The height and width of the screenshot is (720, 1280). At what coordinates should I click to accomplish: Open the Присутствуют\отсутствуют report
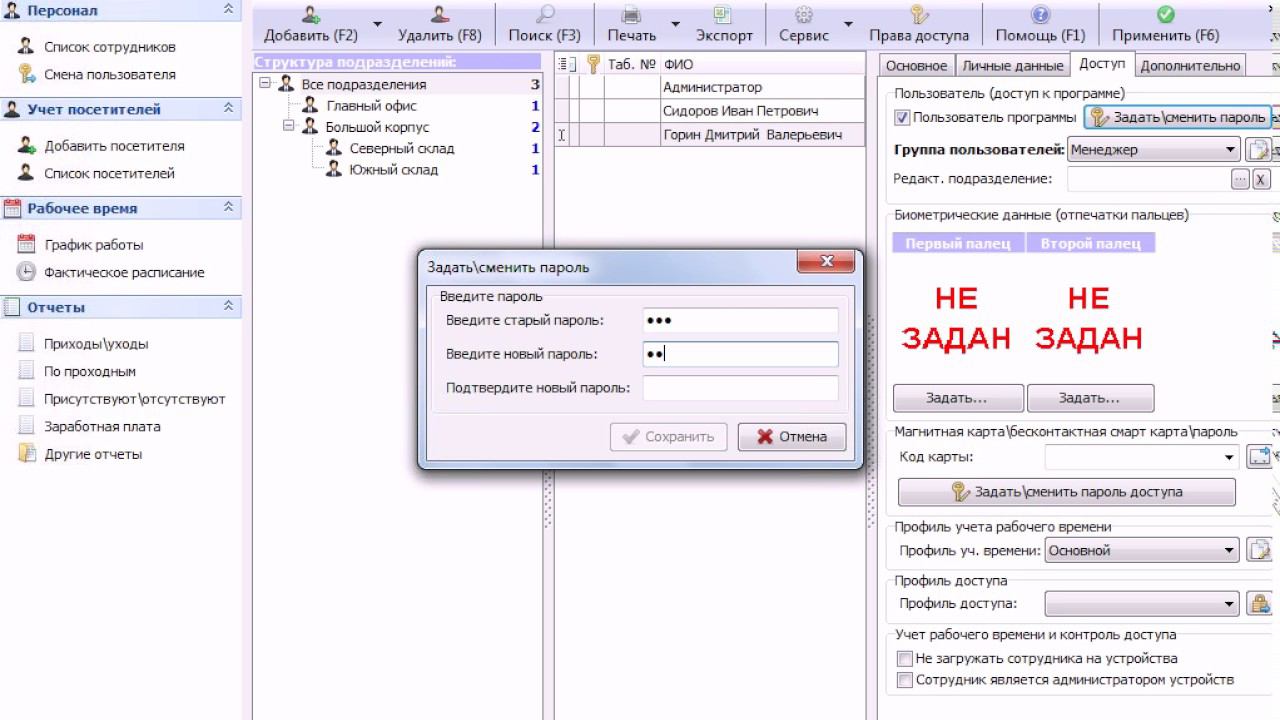pyautogui.click(x=135, y=399)
